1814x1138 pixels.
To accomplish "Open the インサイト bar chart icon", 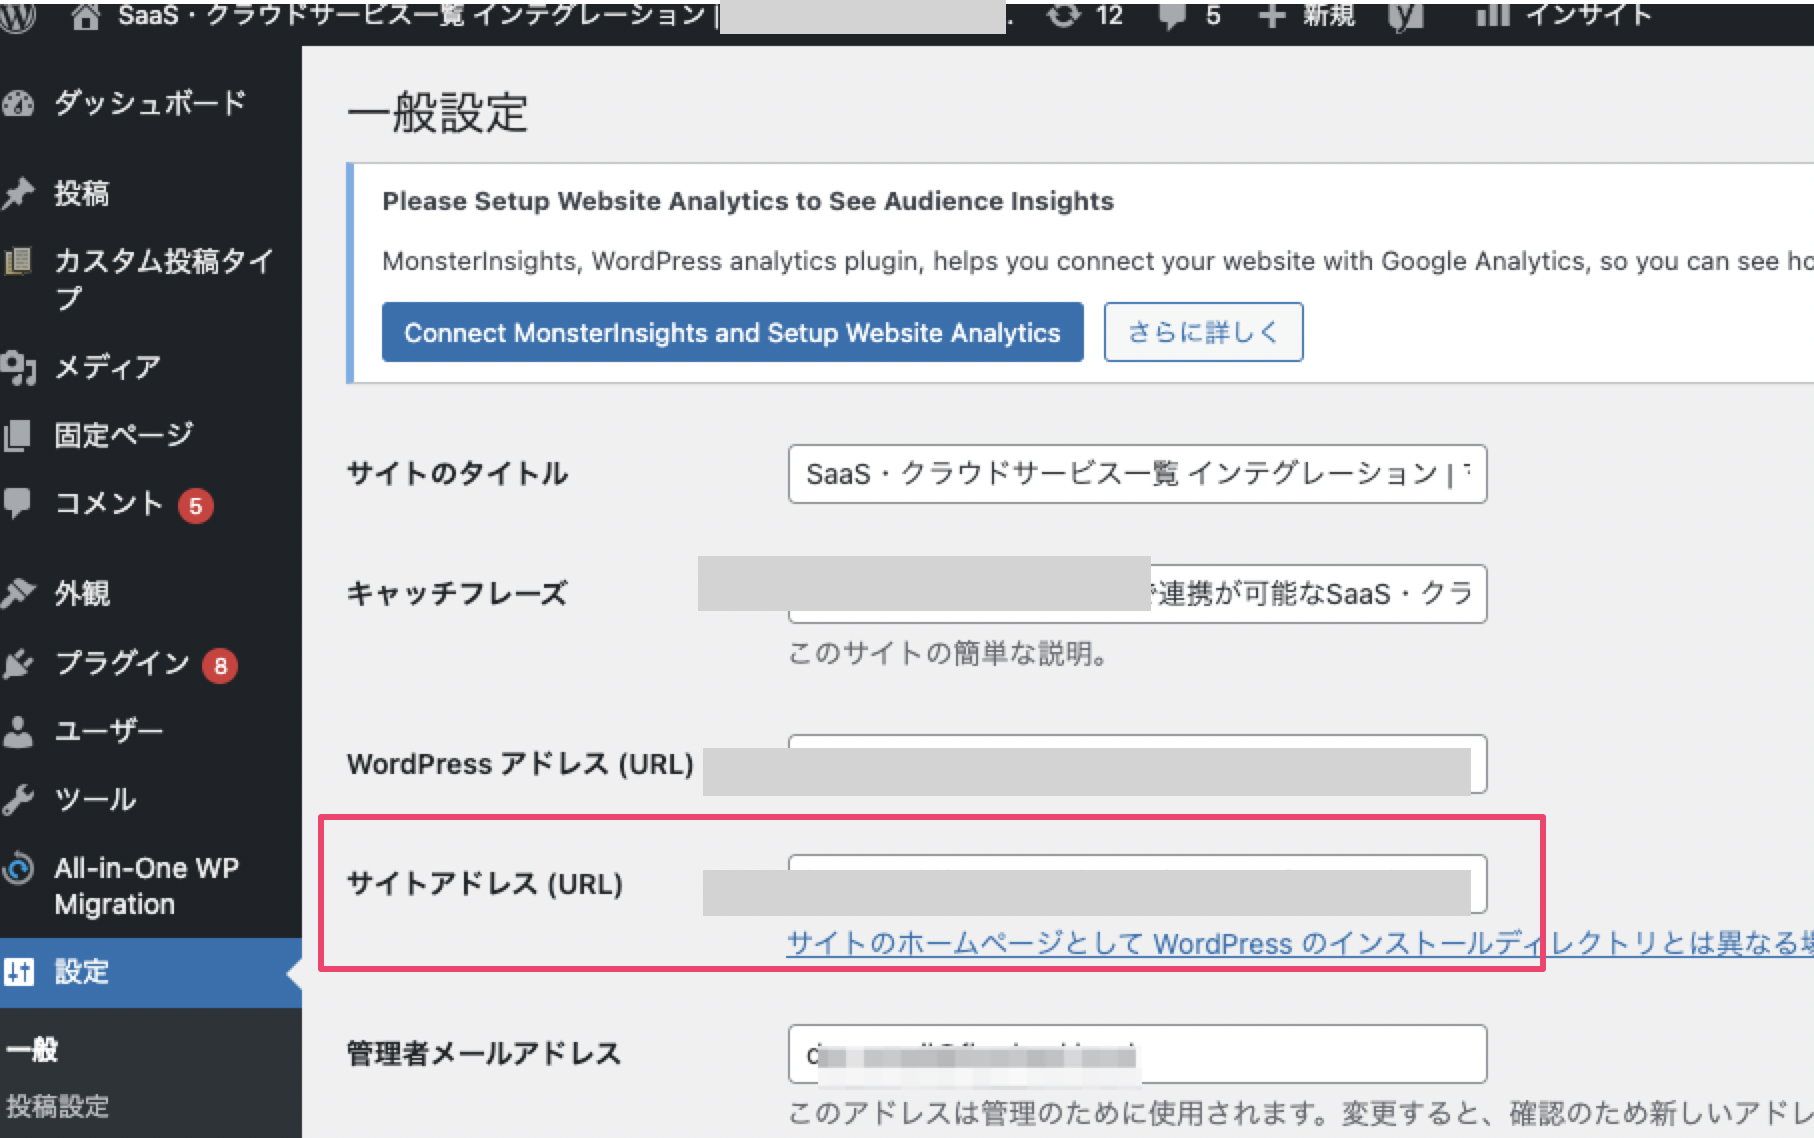I will click(1493, 14).
